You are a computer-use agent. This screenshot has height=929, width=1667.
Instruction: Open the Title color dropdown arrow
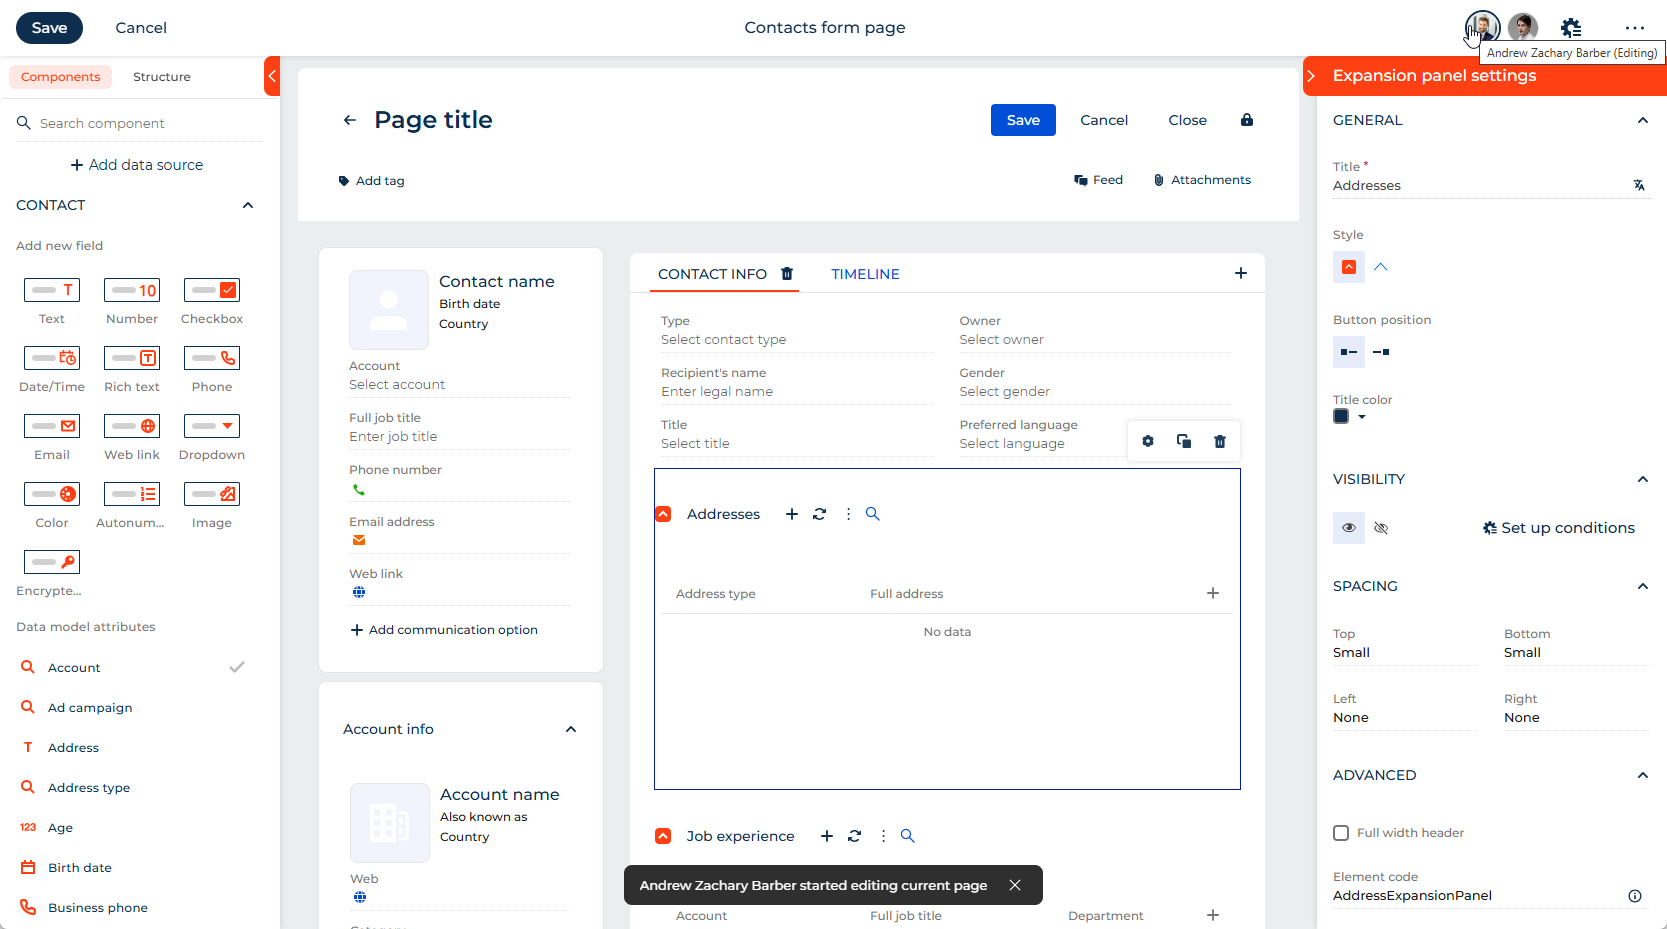click(x=1362, y=417)
